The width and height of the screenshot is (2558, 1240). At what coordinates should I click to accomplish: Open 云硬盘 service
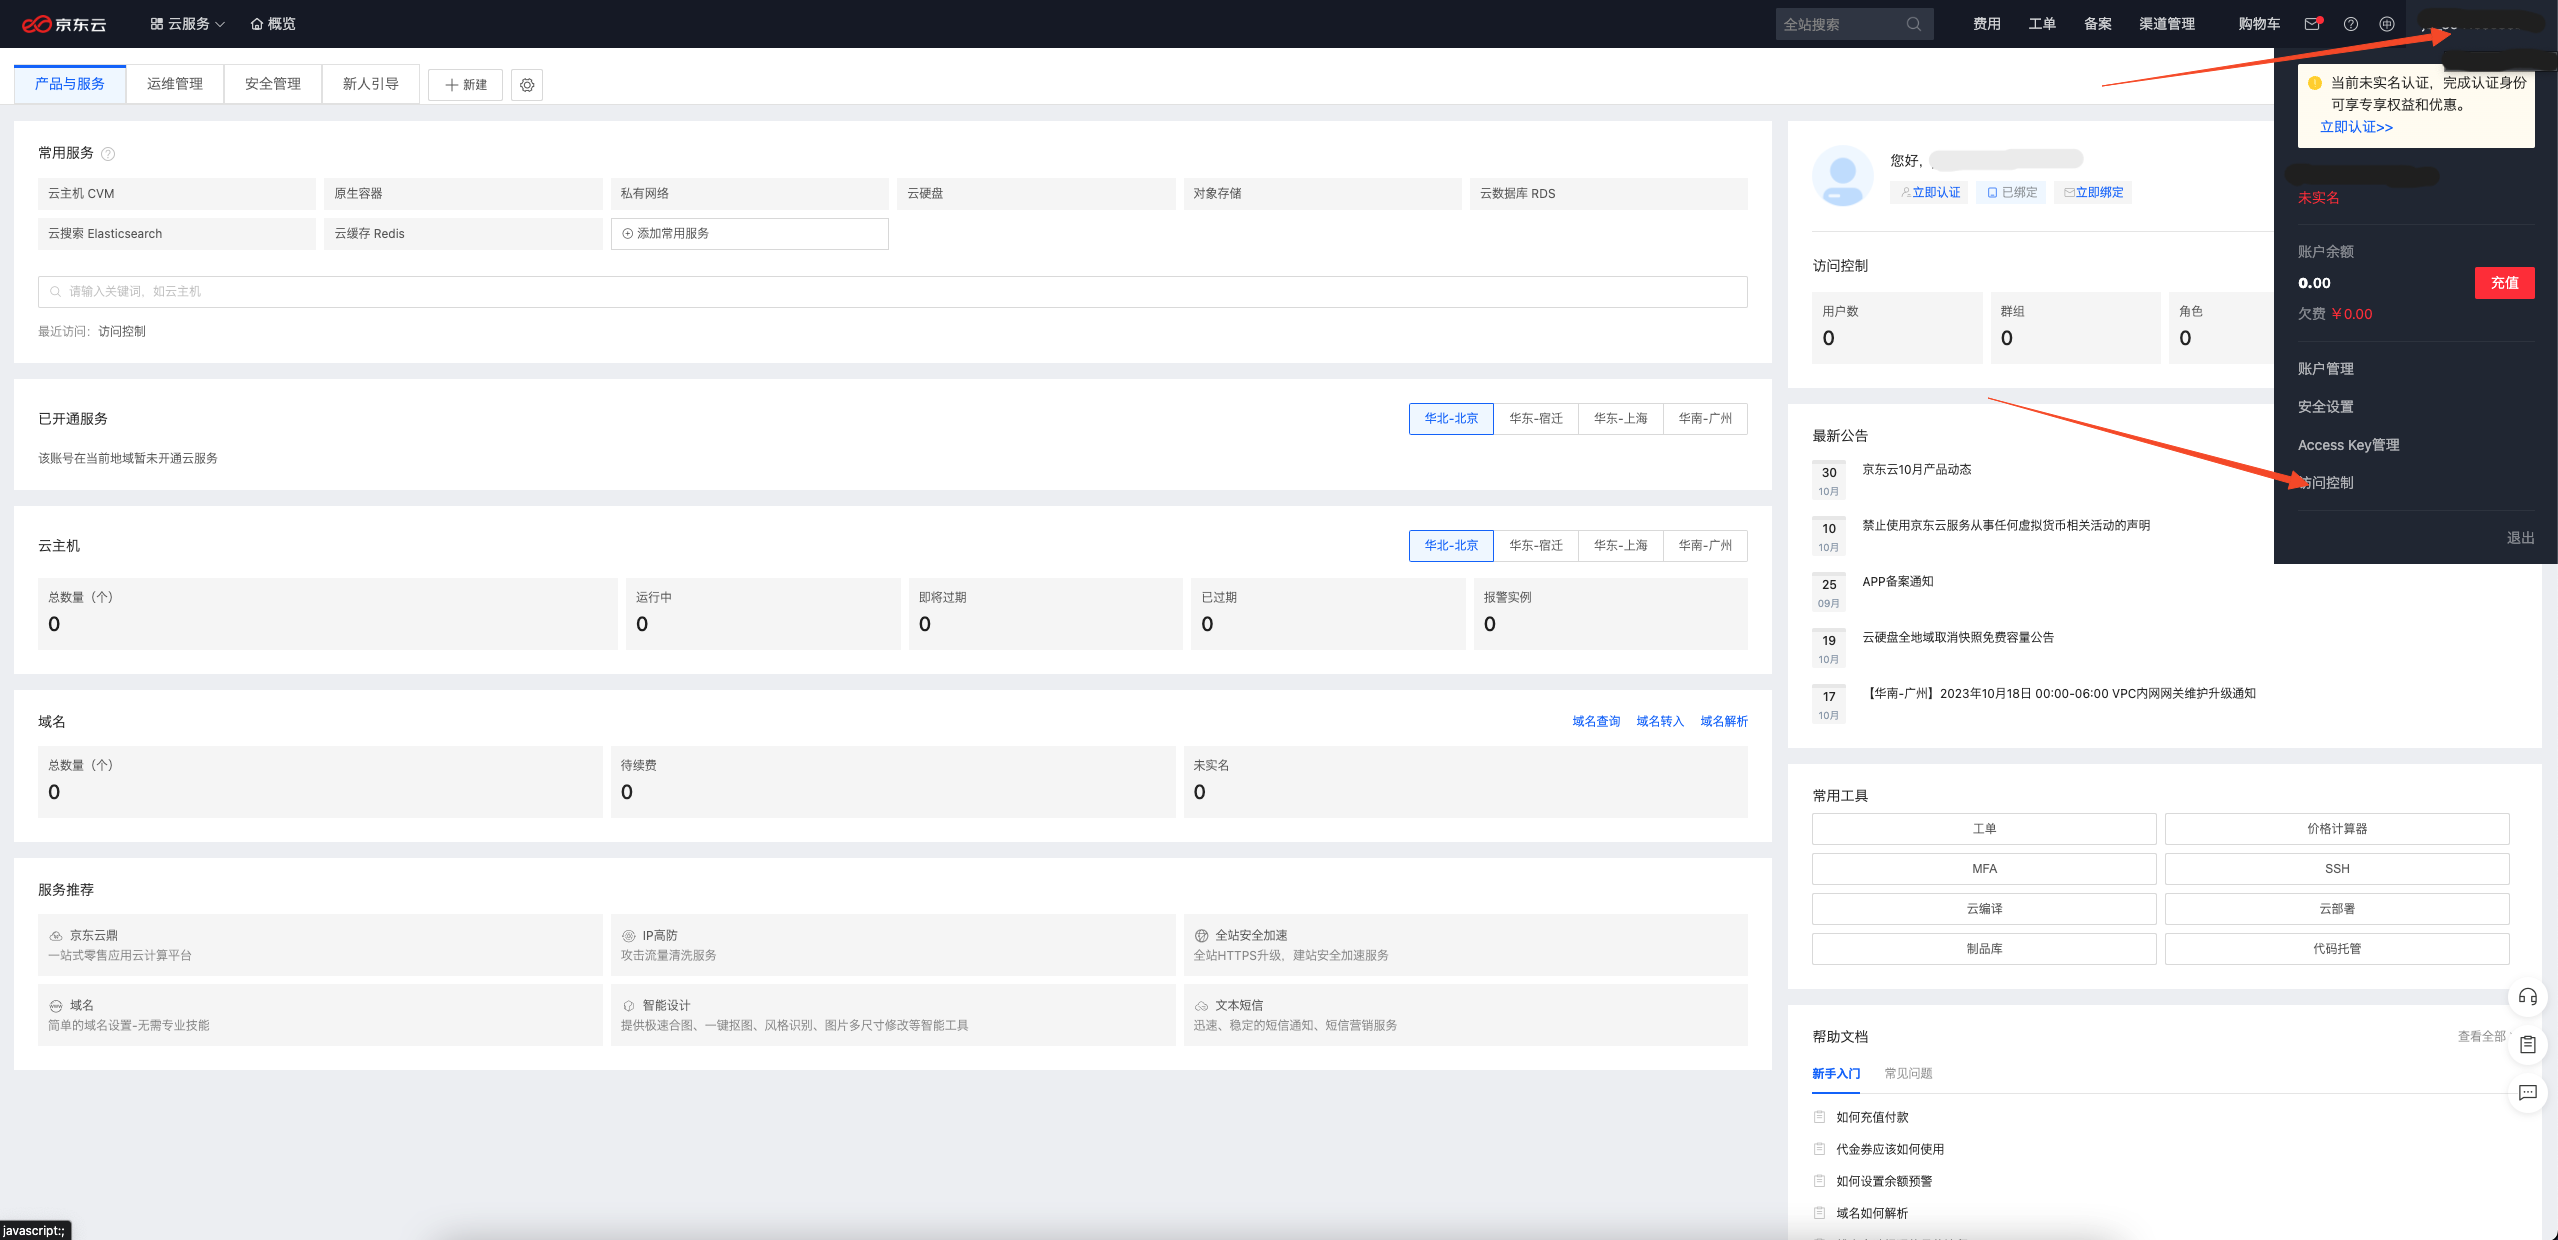point(1036,194)
